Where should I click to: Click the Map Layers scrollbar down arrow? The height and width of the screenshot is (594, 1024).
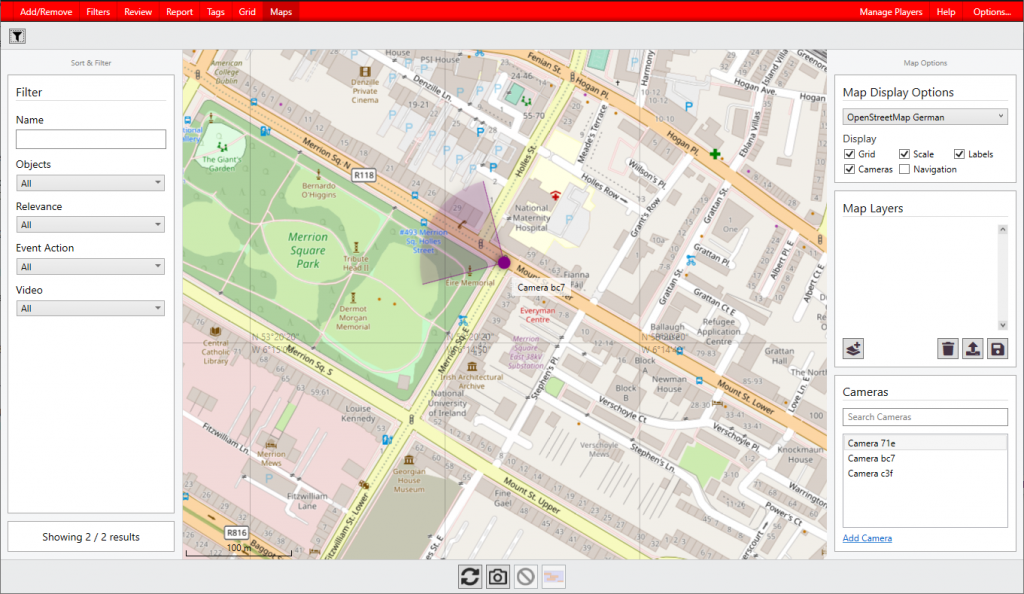pos(1002,325)
